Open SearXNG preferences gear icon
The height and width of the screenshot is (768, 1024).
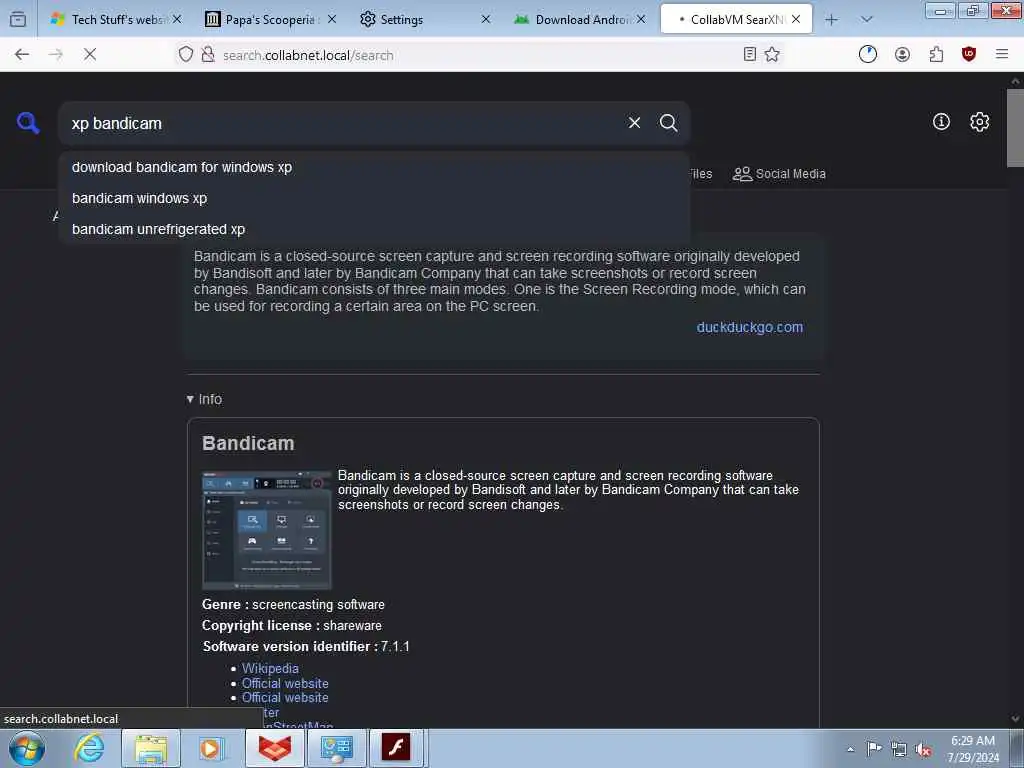(x=980, y=121)
